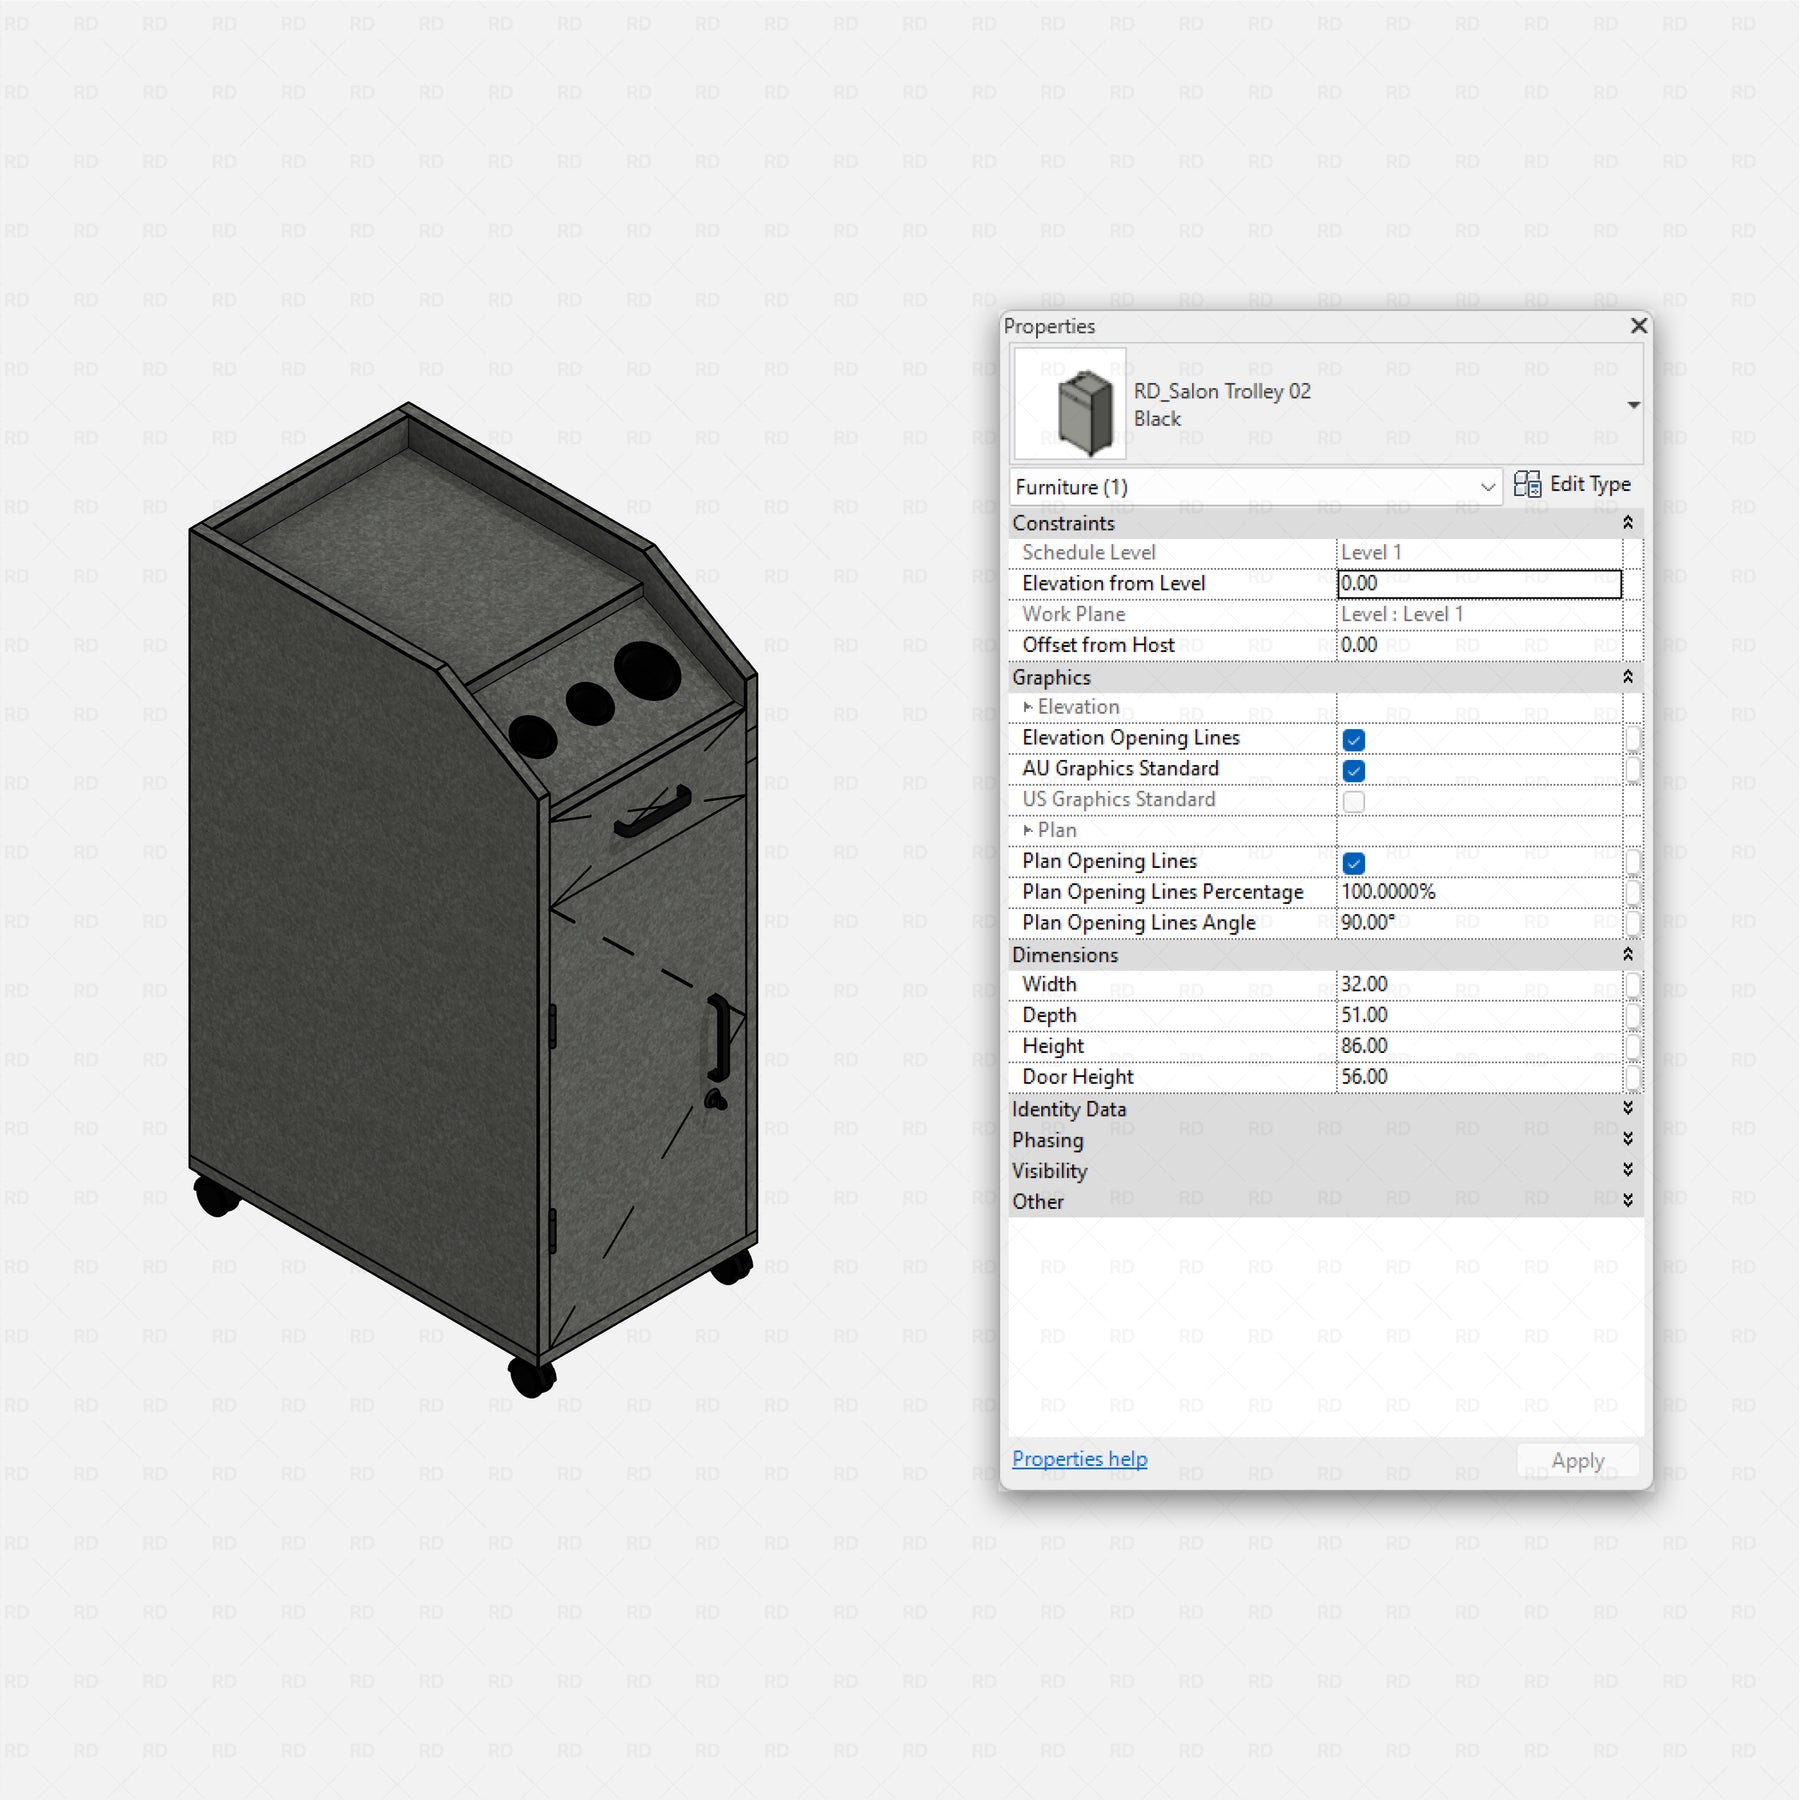The height and width of the screenshot is (1800, 1800).
Task: Disable the Plan Opening Lines checkbox
Action: tap(1354, 863)
